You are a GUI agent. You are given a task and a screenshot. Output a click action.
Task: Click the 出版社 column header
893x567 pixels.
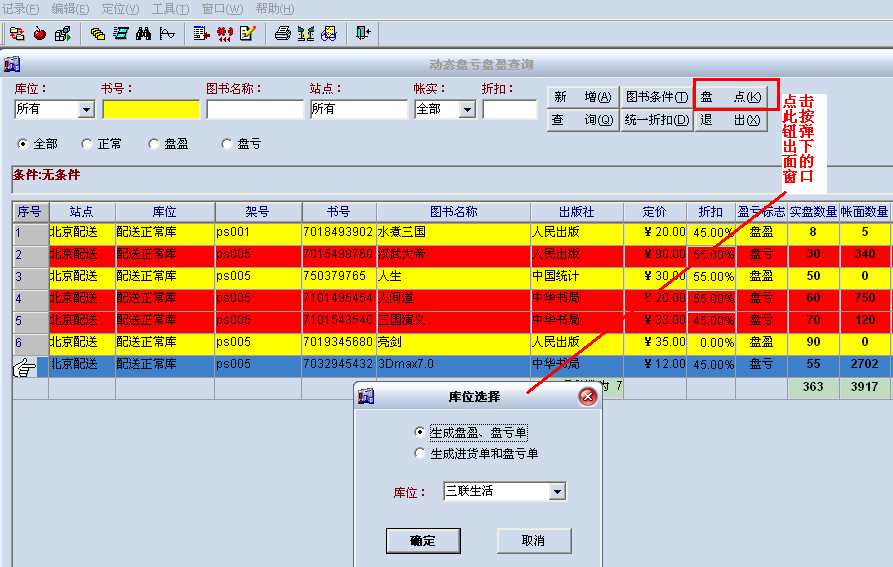577,212
